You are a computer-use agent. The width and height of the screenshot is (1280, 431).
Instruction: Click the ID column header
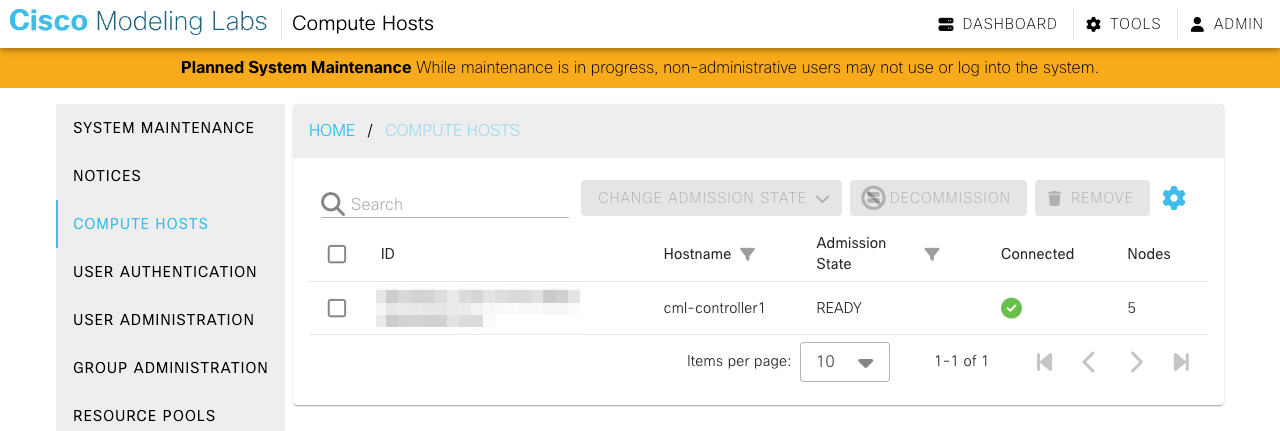pos(388,254)
